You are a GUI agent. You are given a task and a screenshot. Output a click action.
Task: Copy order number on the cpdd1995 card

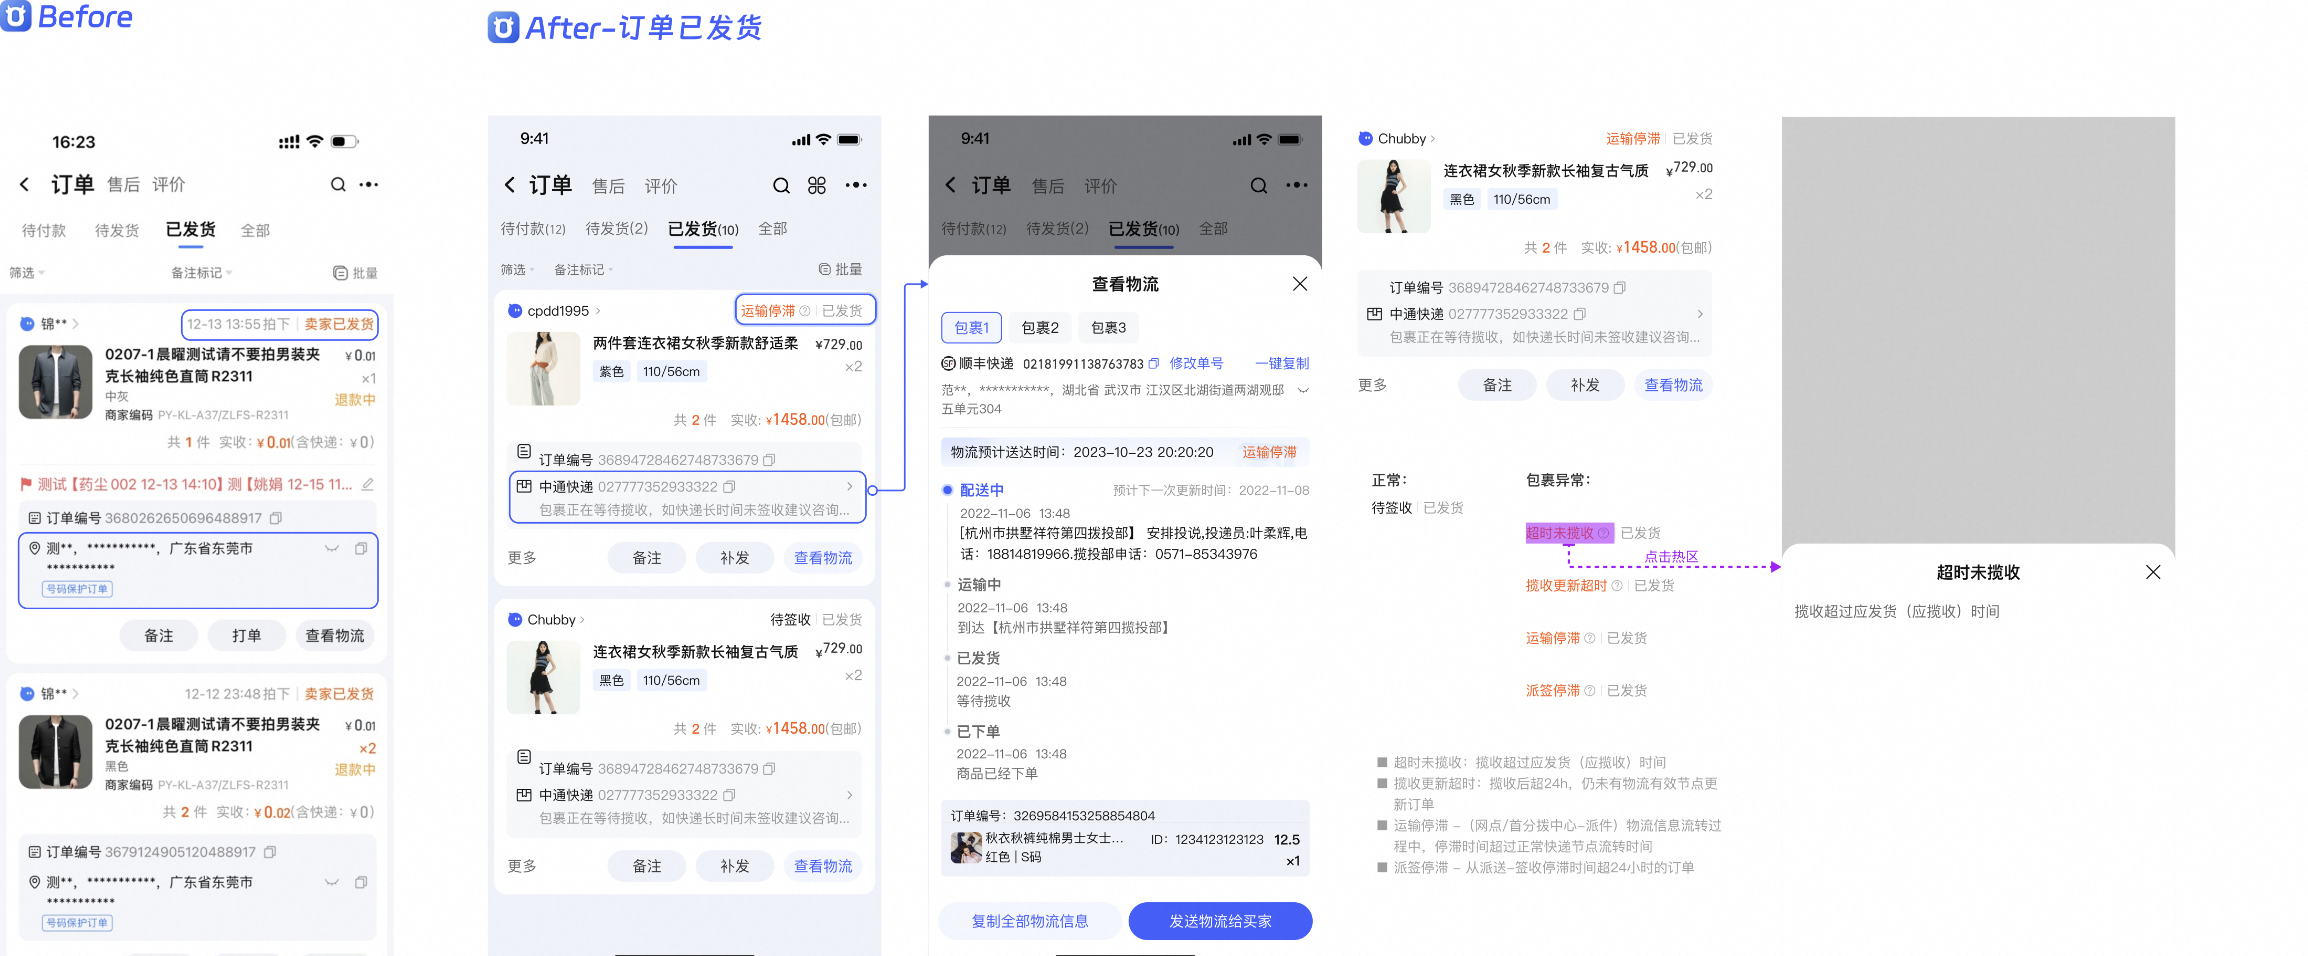(769, 460)
